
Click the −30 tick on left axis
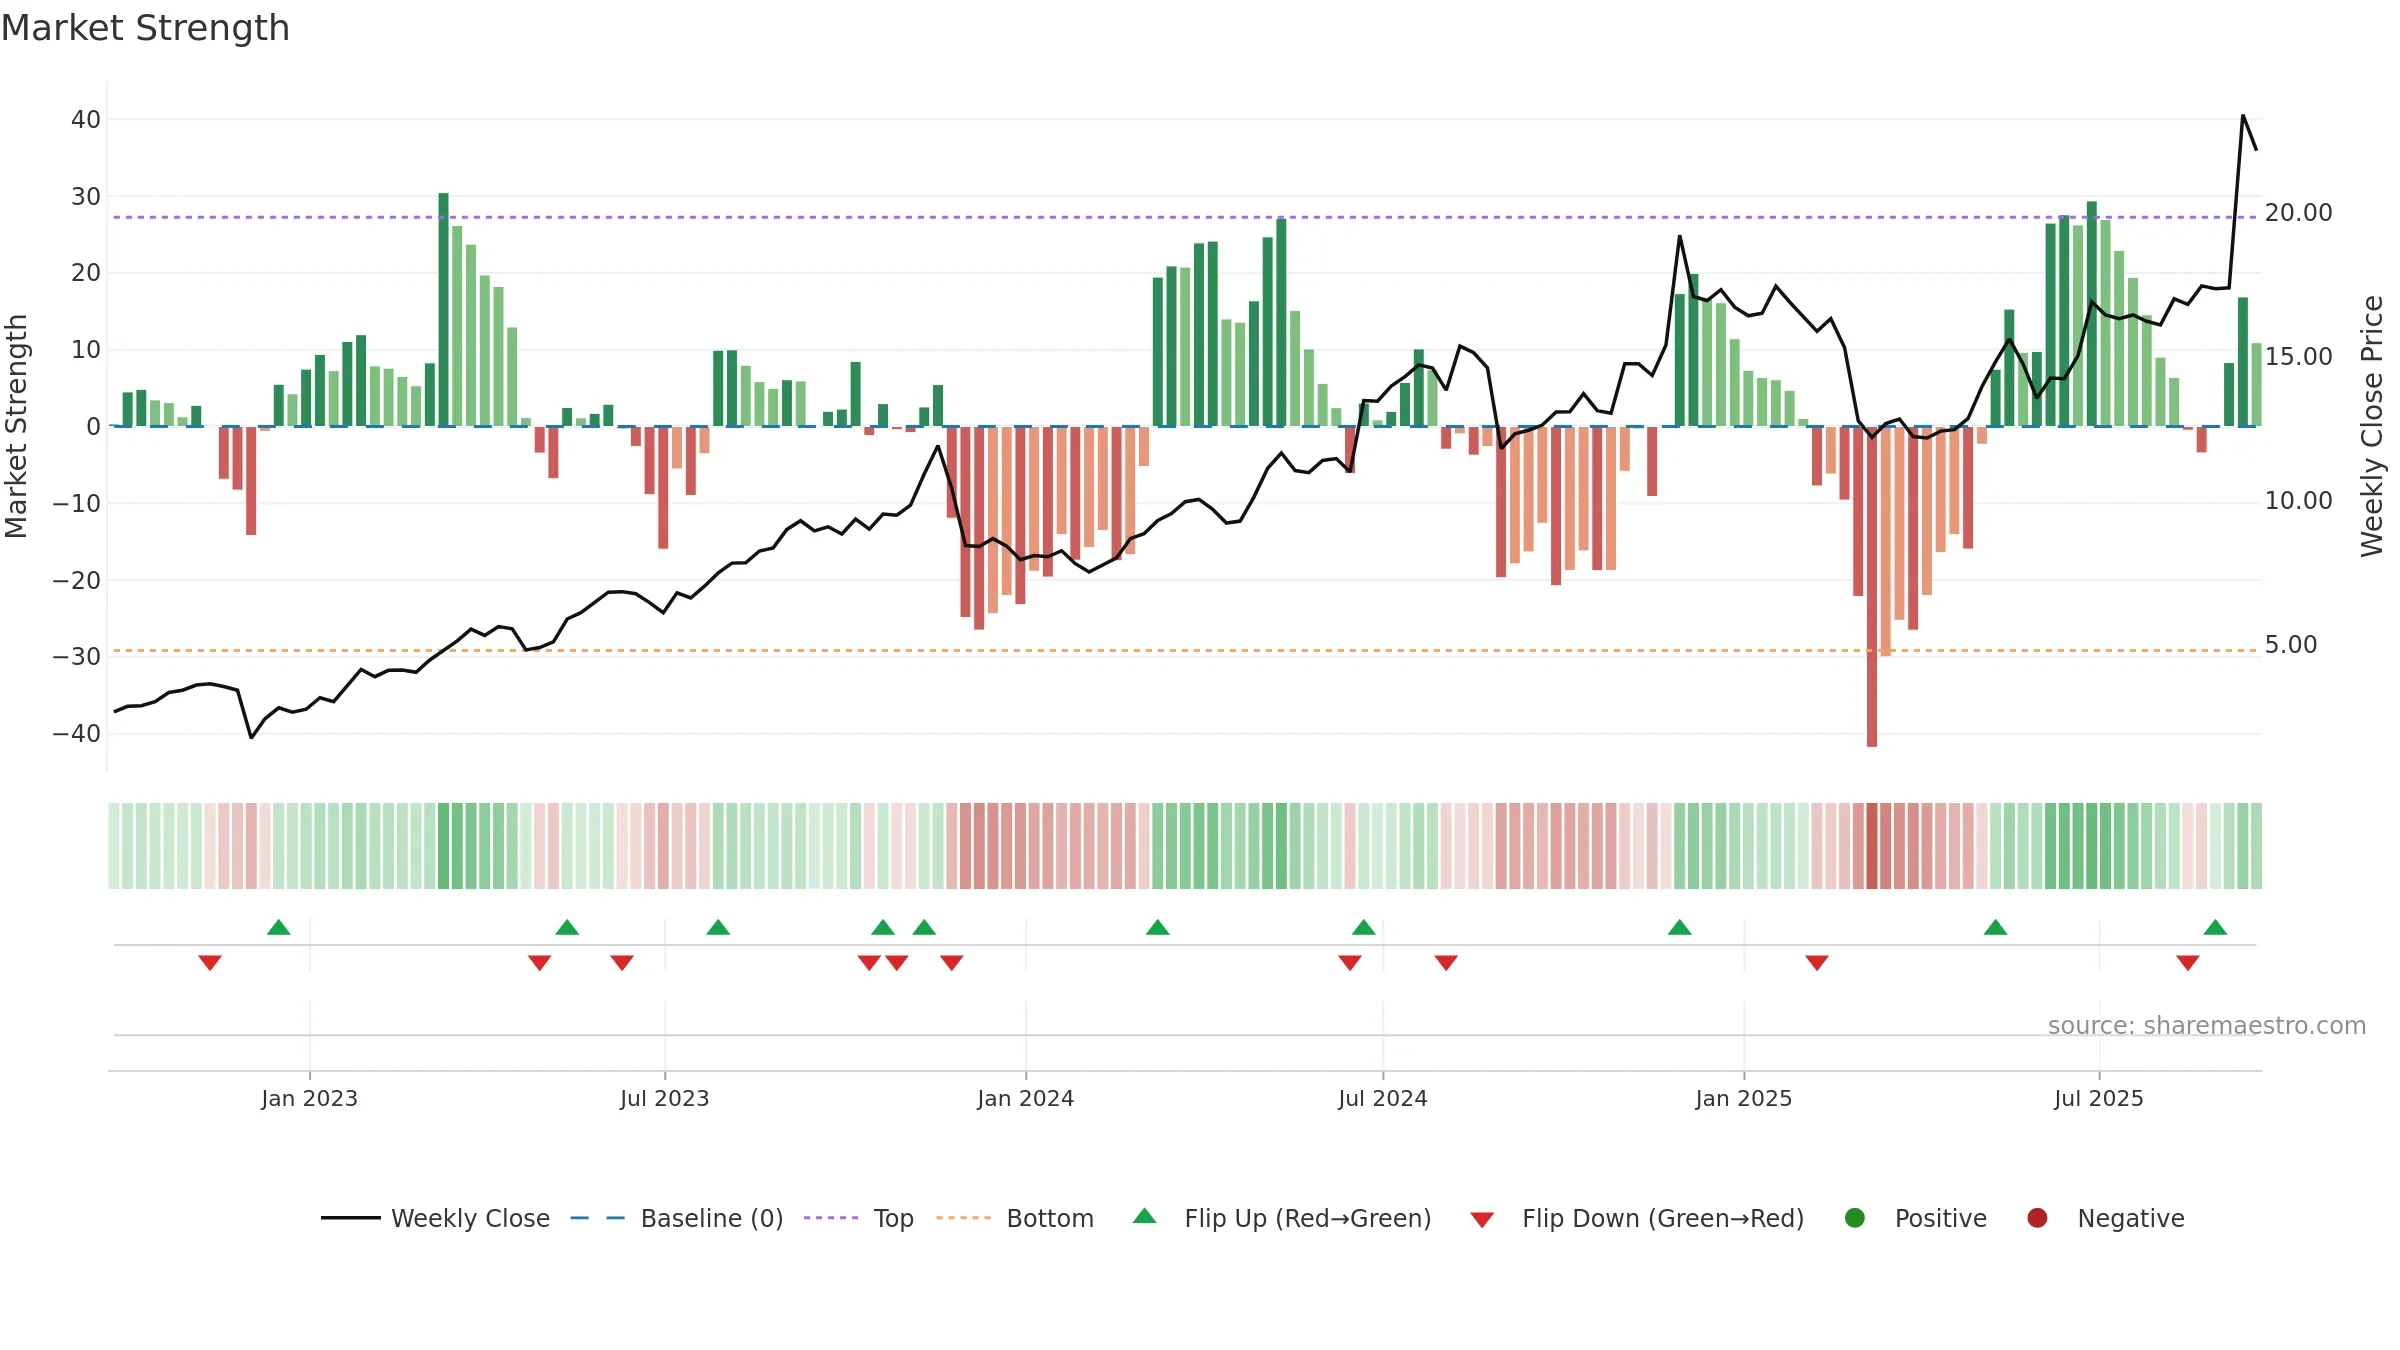[77, 656]
